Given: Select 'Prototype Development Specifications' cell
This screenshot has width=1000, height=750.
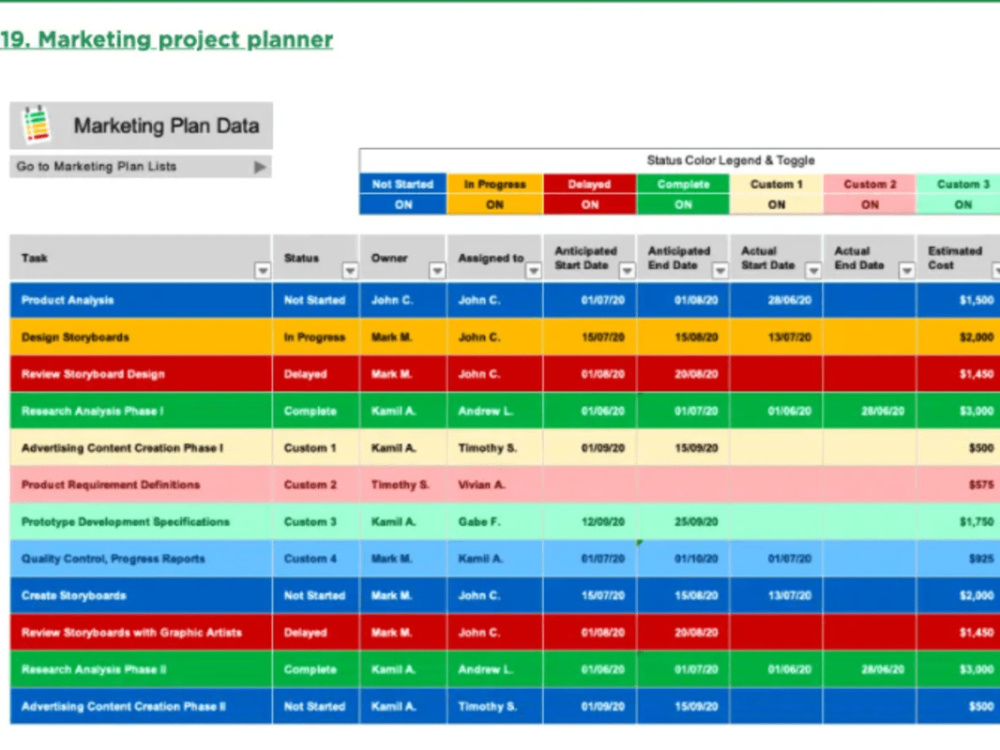Looking at the screenshot, I should (141, 522).
